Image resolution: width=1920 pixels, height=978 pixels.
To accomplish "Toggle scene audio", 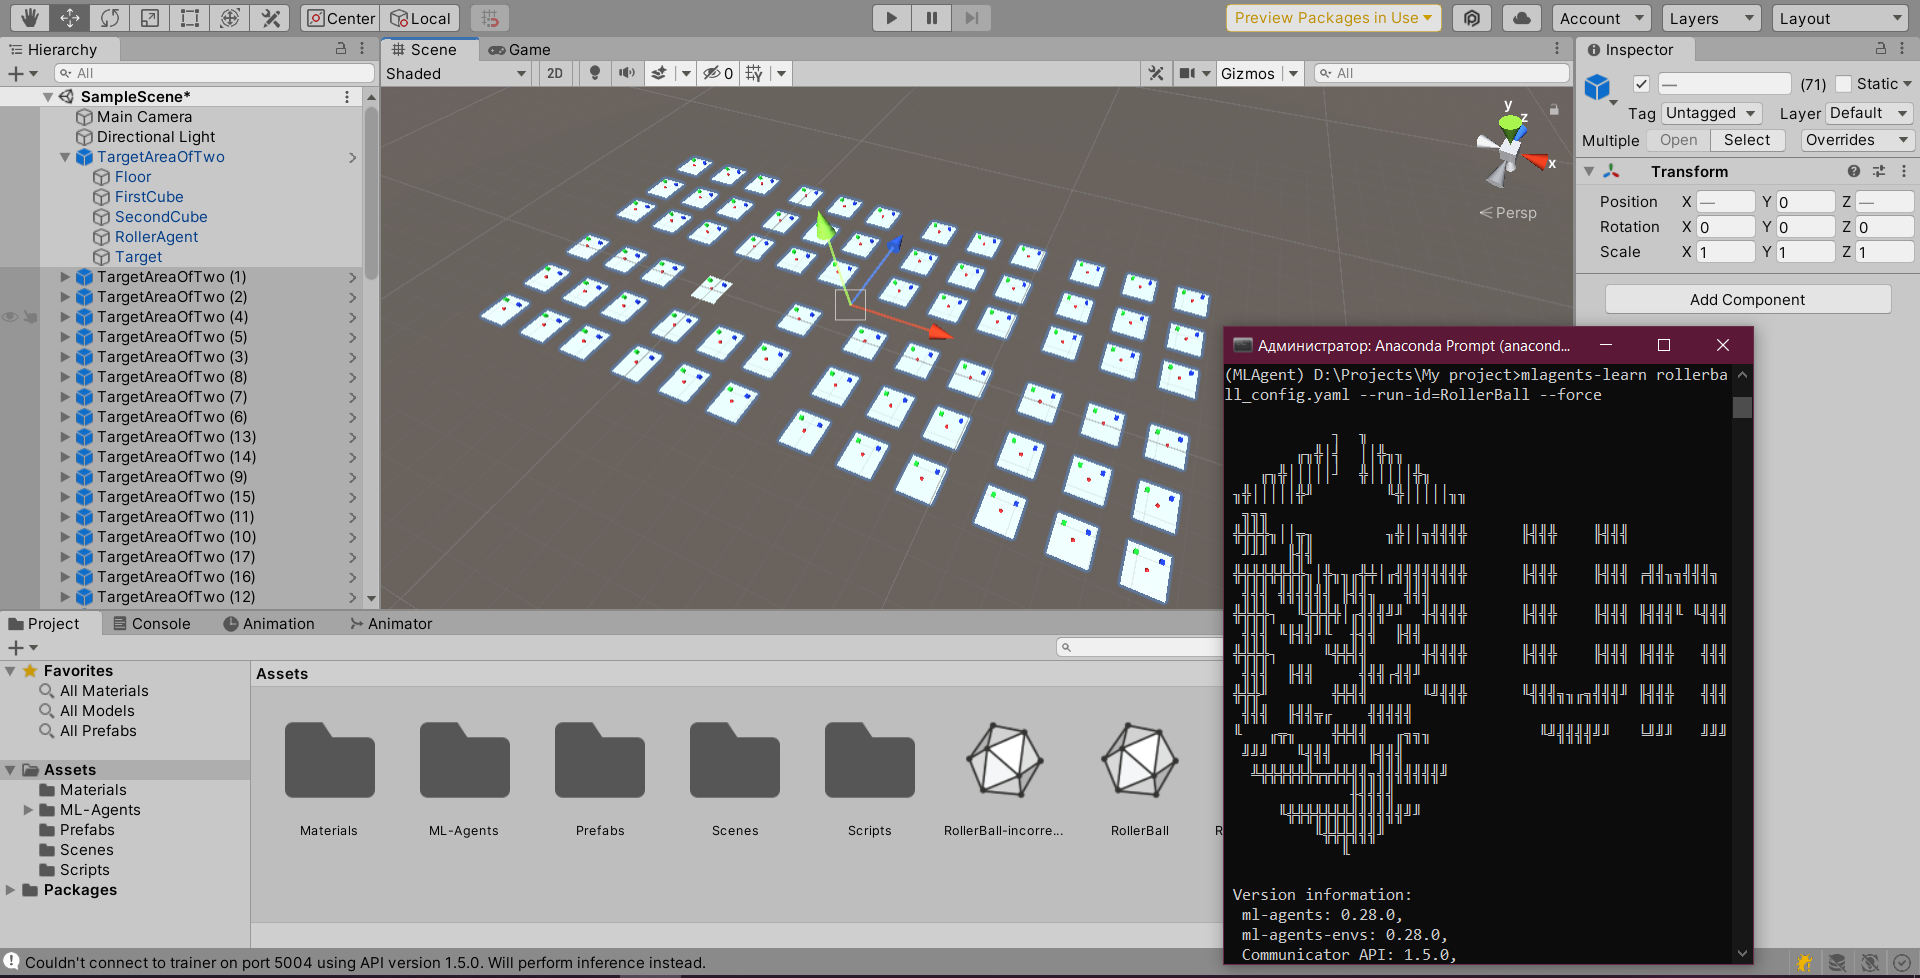I will coord(627,73).
